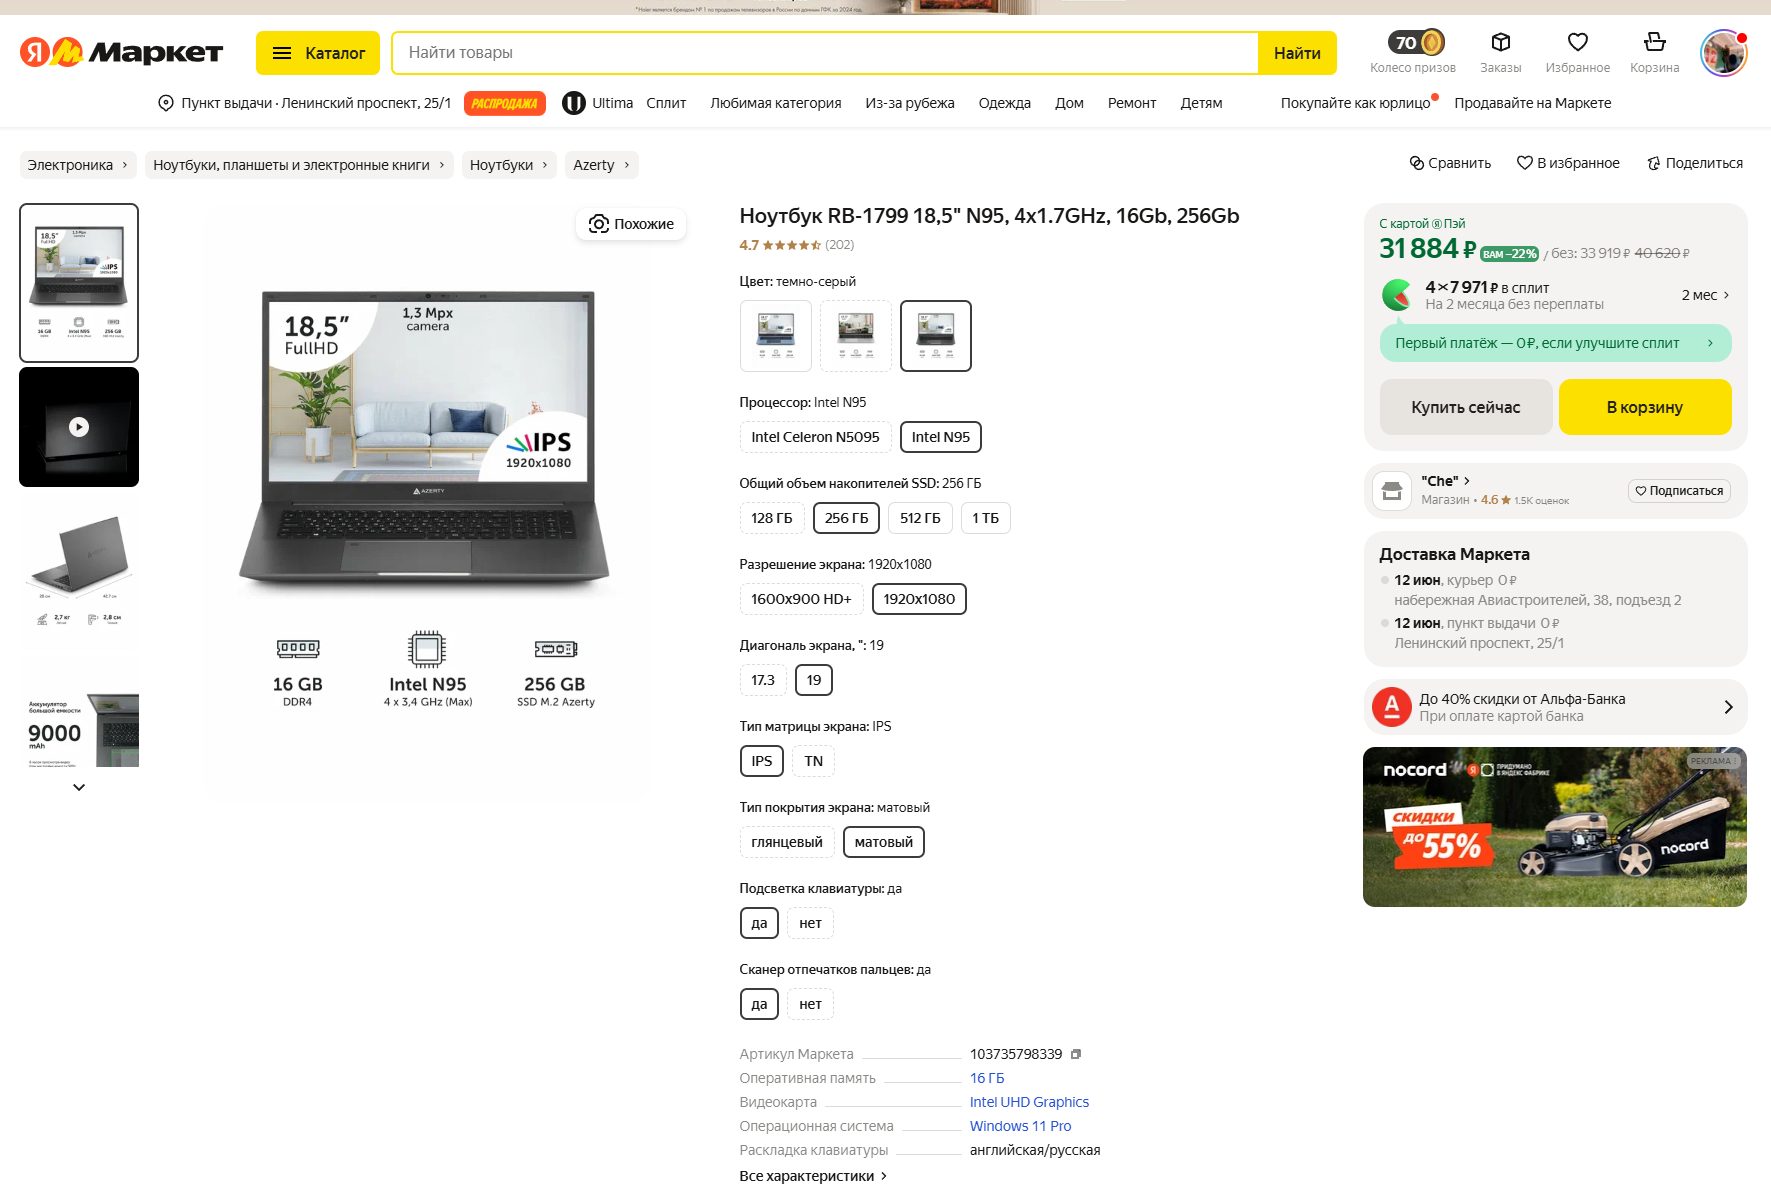Add laptop with В корзину button
This screenshot has width=1771, height=1197.
pos(1644,407)
